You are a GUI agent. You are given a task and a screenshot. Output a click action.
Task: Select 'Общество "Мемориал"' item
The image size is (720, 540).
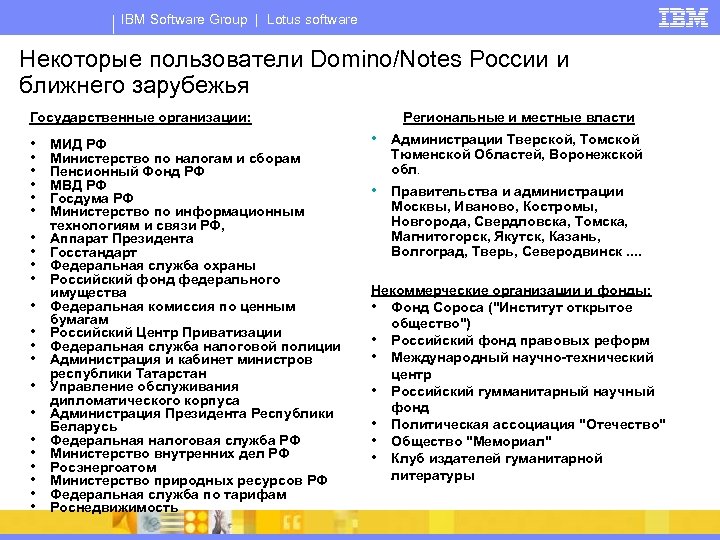471,441
